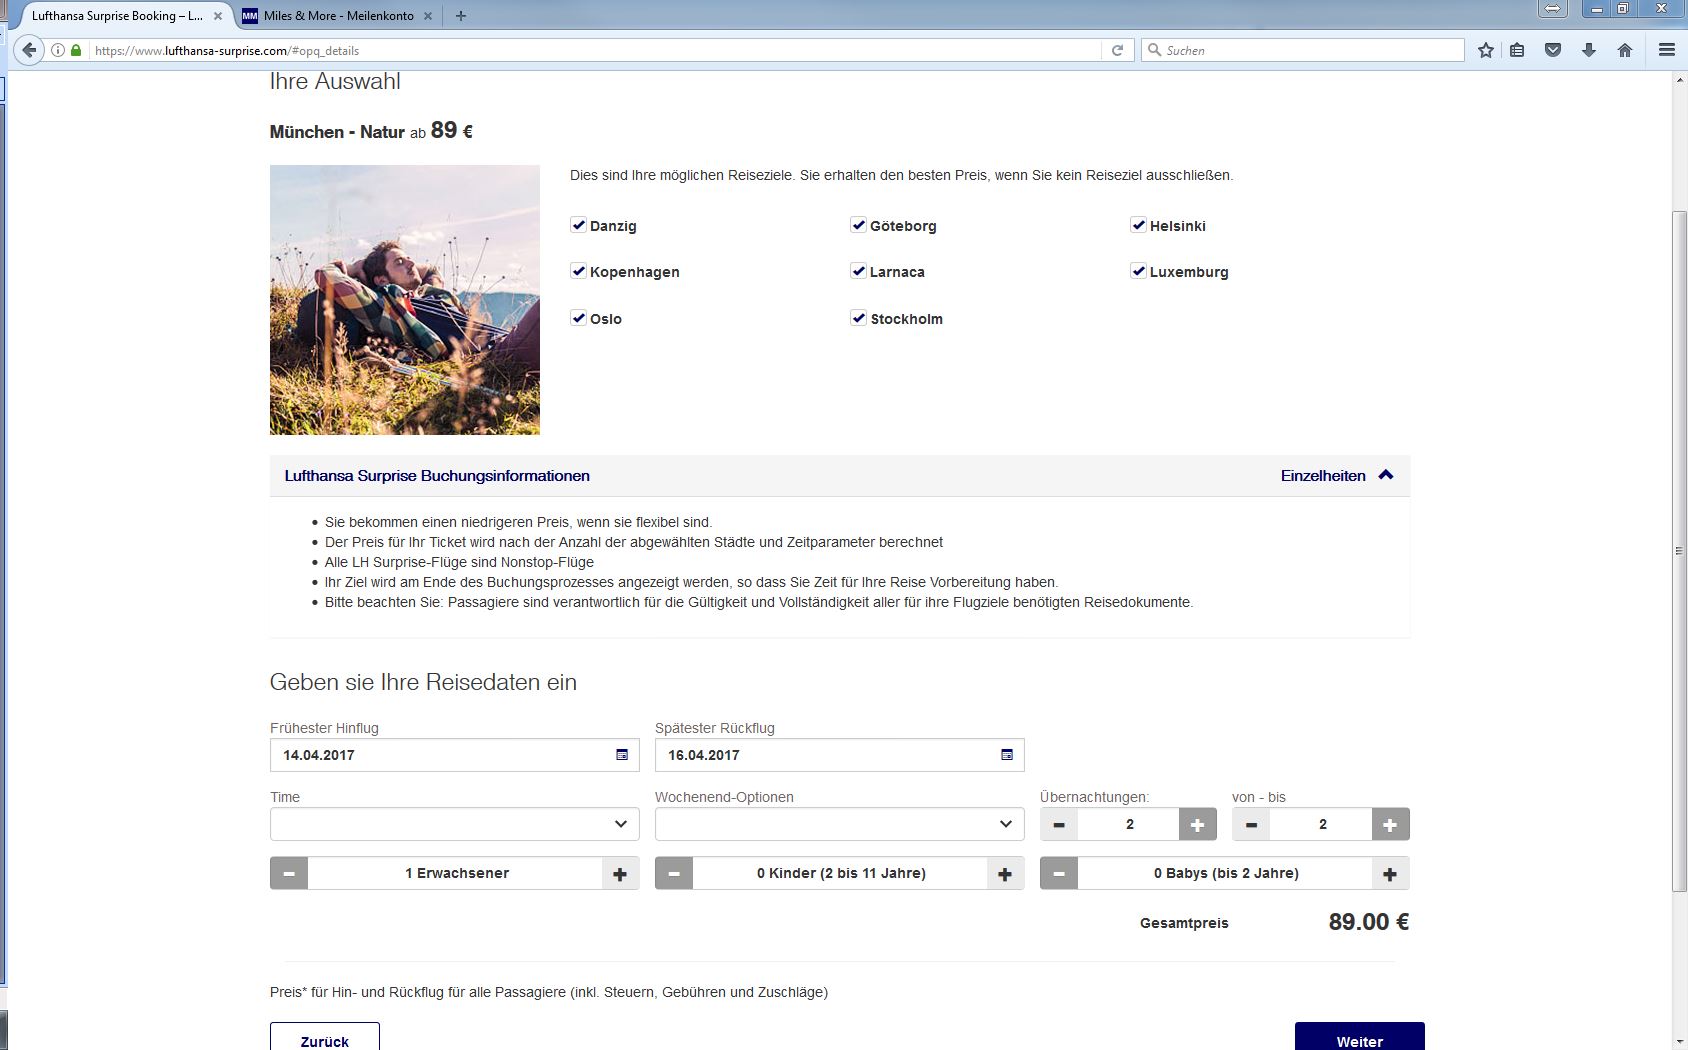Reload the page with refresh icon
Image resolution: width=1688 pixels, height=1050 pixels.
[1117, 50]
